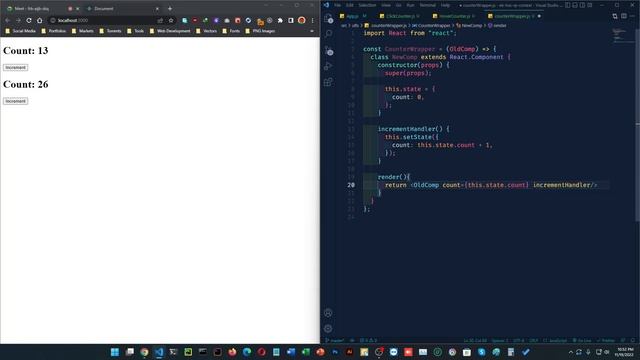Click Chrome back arrow
Image resolution: width=640 pixels, height=360 pixels.
tap(7, 20)
